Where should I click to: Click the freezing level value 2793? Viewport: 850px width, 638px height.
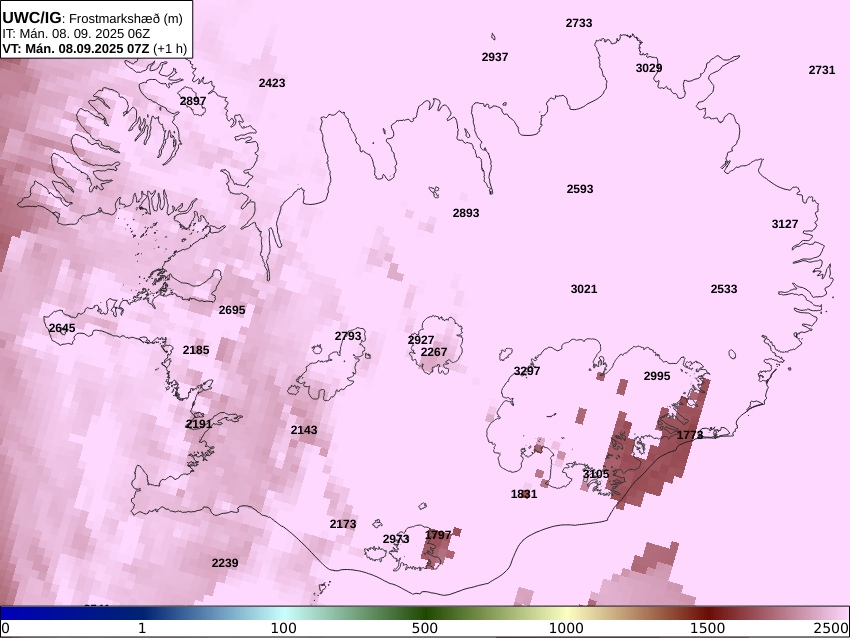point(348,336)
